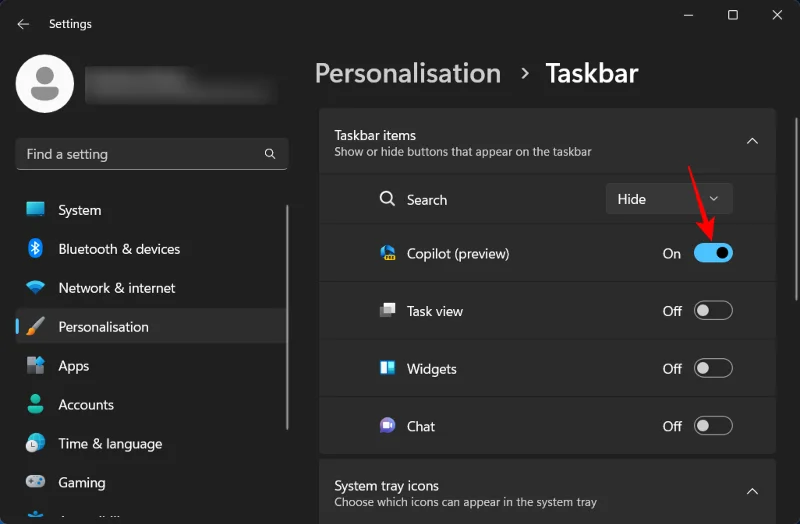800x524 pixels.
Task: Turn on the Task view toggle
Action: click(713, 310)
